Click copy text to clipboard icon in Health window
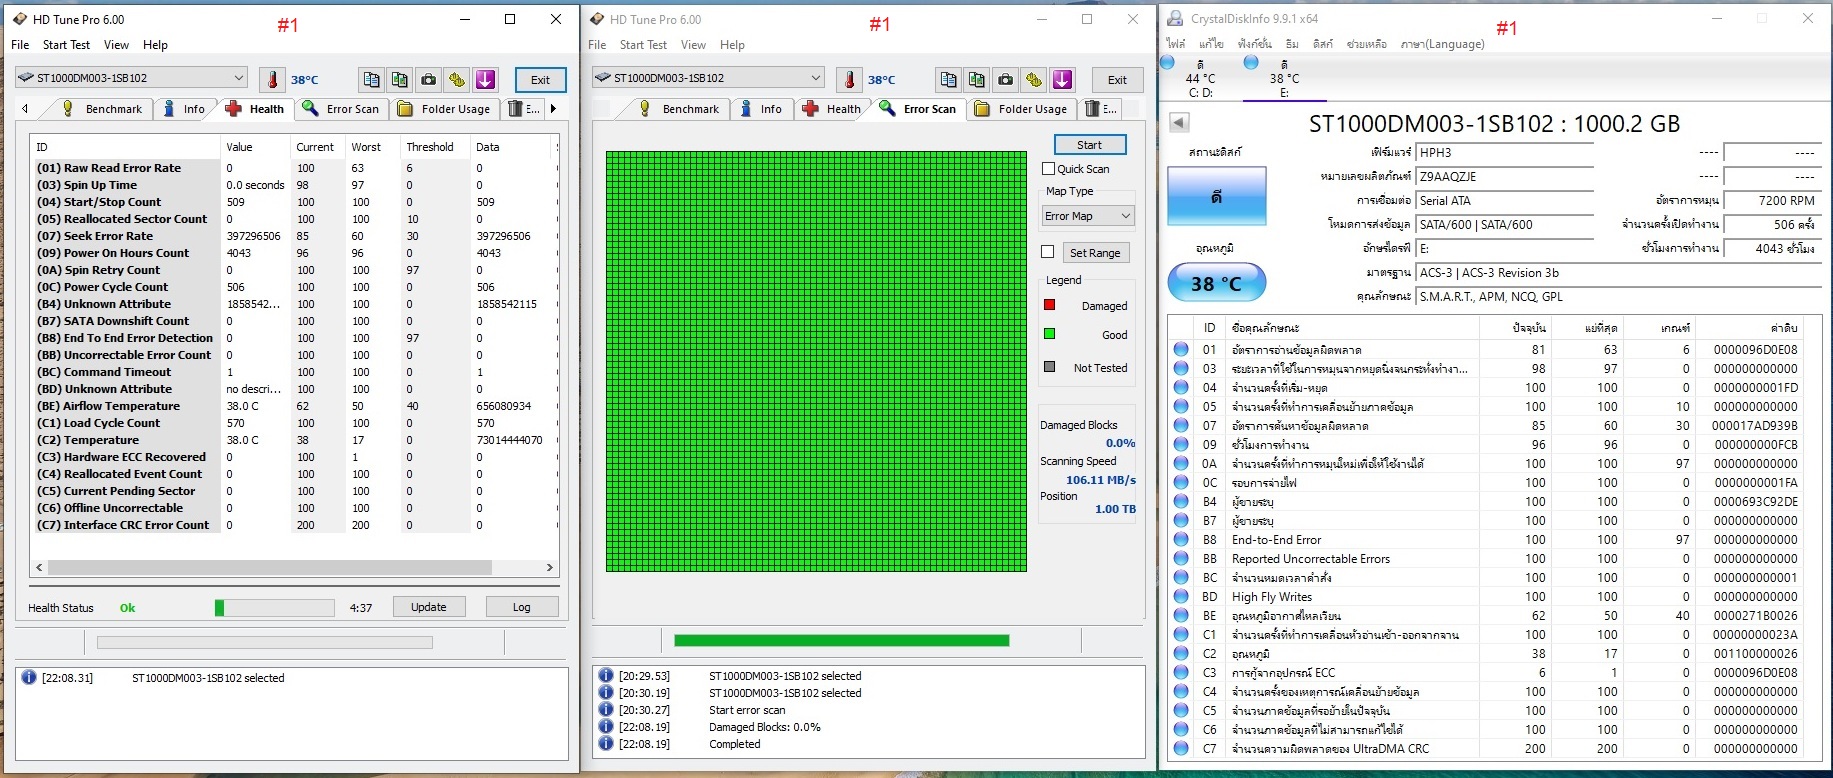The image size is (1833, 778). click(x=371, y=79)
